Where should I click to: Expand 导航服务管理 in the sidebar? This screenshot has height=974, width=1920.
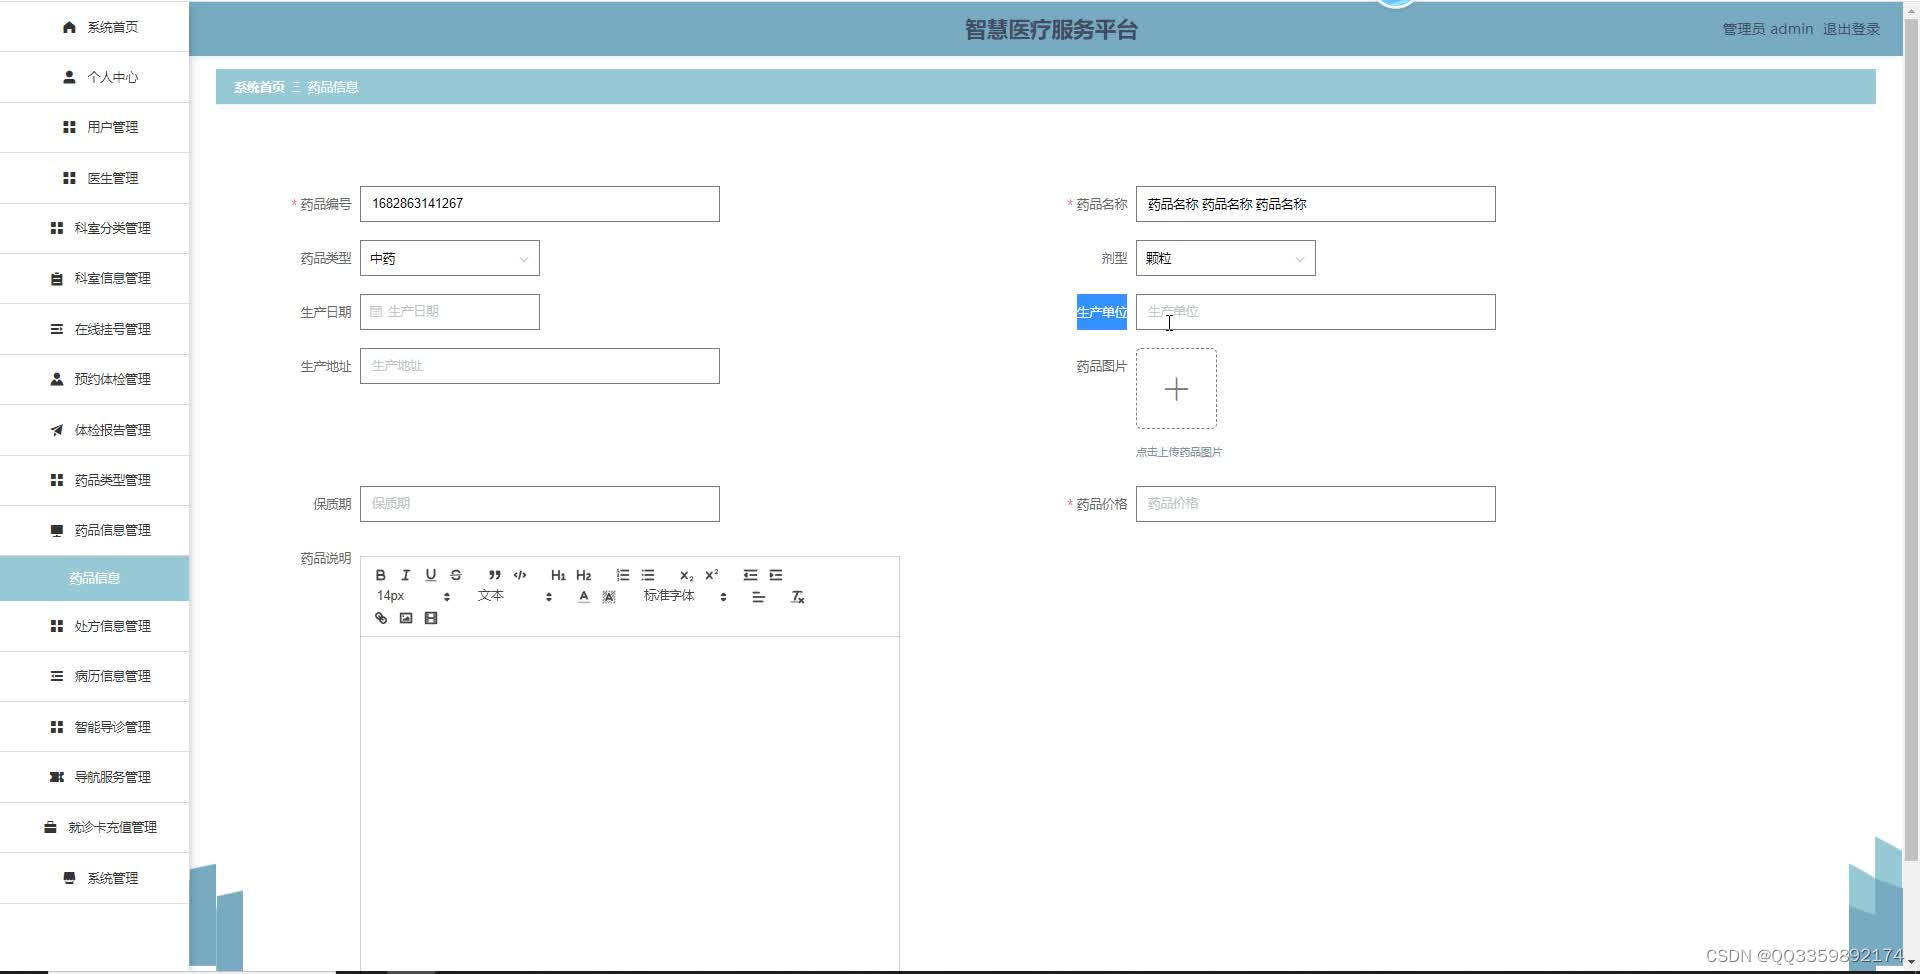coord(94,777)
